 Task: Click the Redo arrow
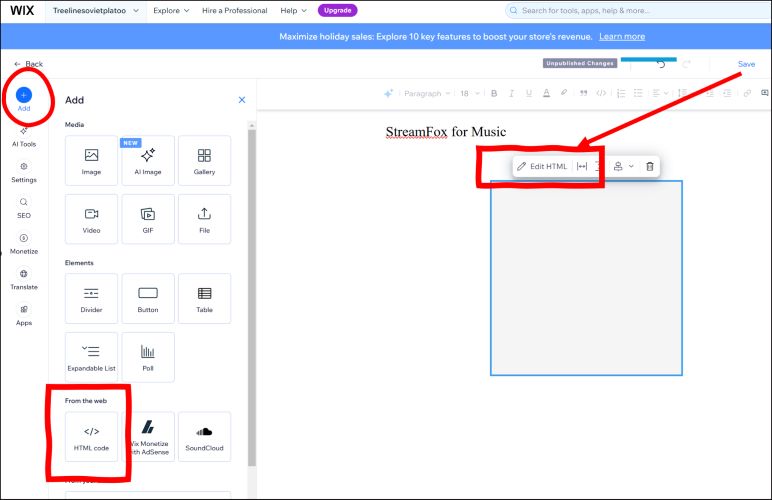coord(686,64)
